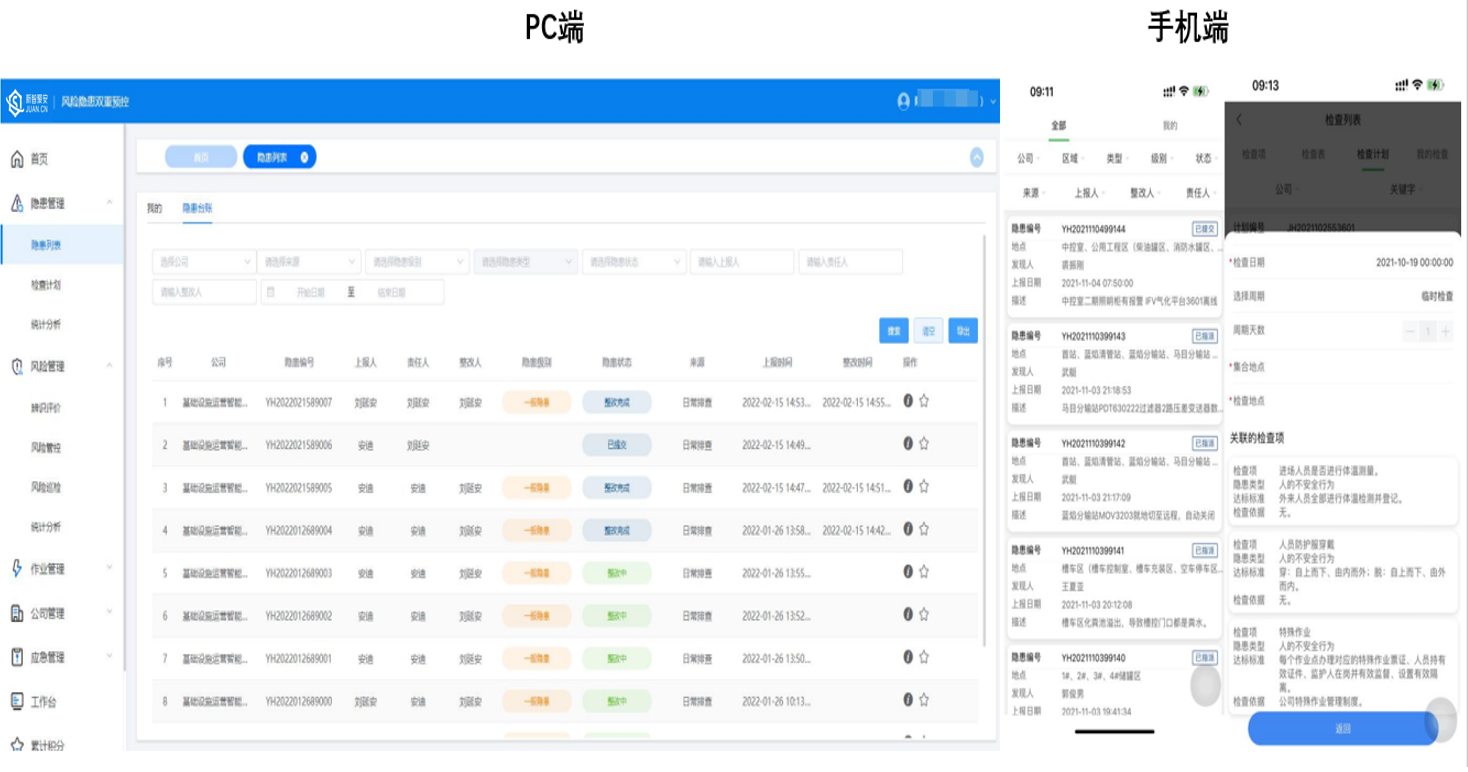Open the 选择公司 dropdown
The image size is (1468, 772).
204,262
